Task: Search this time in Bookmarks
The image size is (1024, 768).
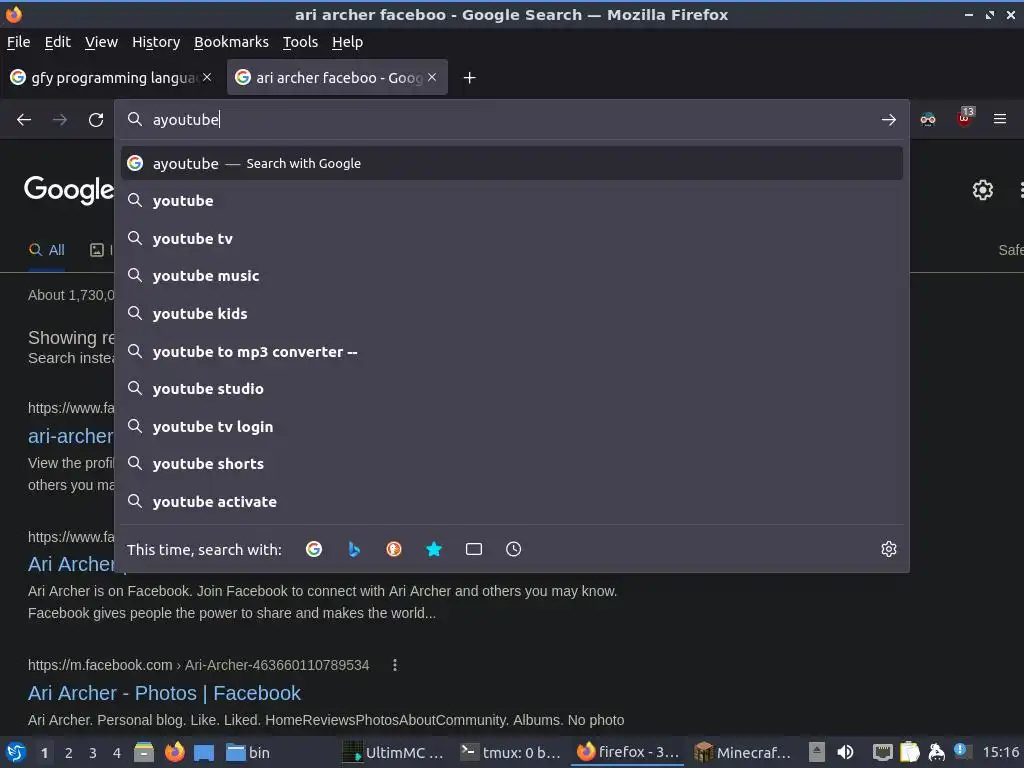Action: click(x=434, y=549)
